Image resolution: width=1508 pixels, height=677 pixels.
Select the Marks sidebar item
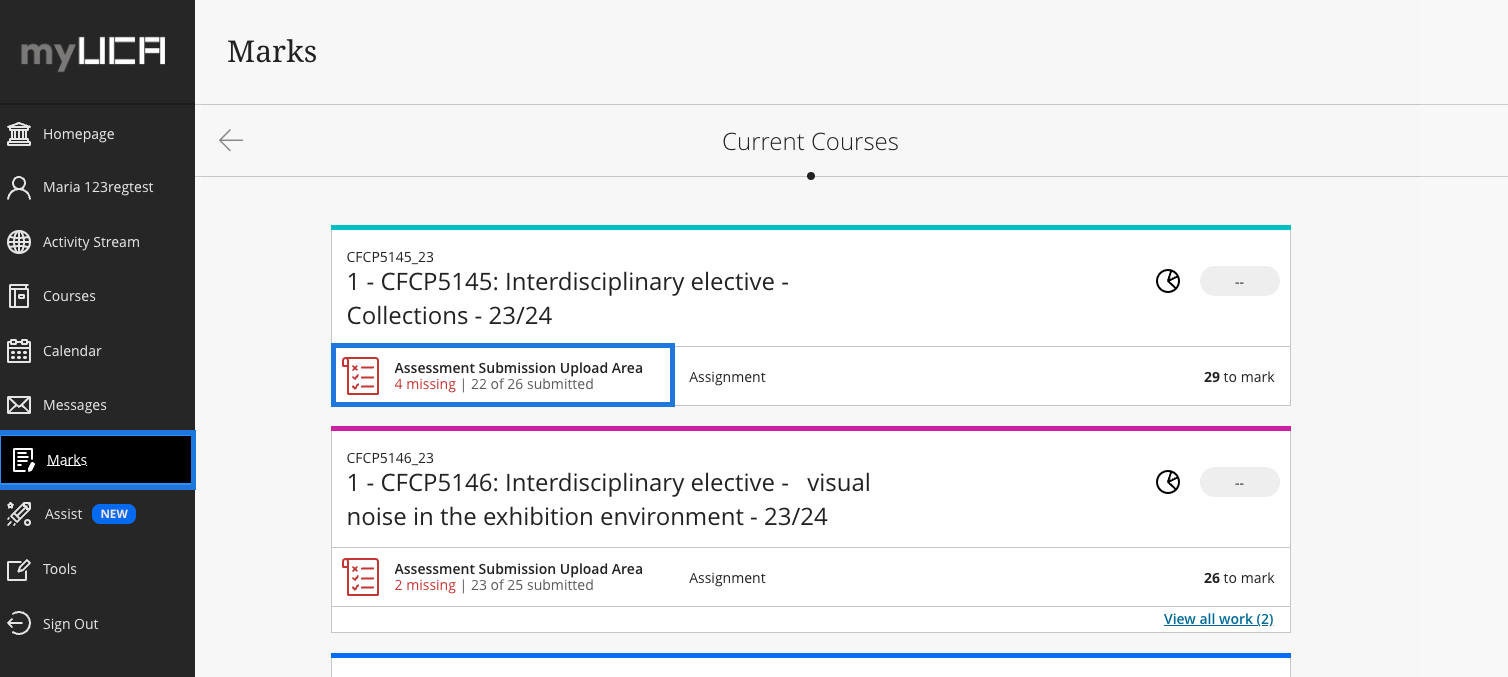pos(67,460)
